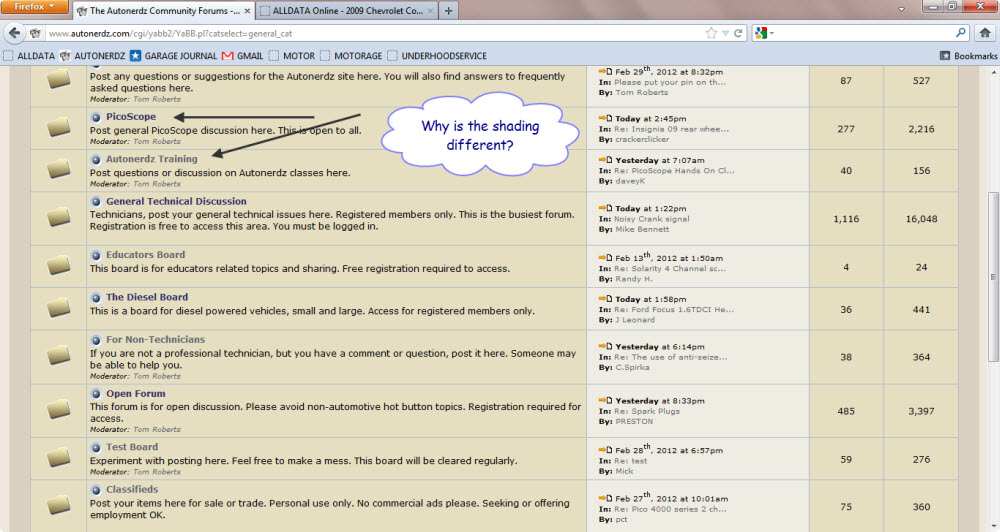Open the Open Forum board link
Screen dimensions: 1000x532
tap(136, 394)
